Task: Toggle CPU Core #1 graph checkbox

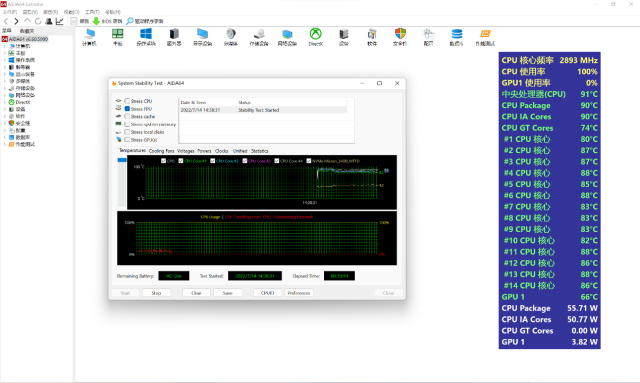Action: pyautogui.click(x=181, y=161)
